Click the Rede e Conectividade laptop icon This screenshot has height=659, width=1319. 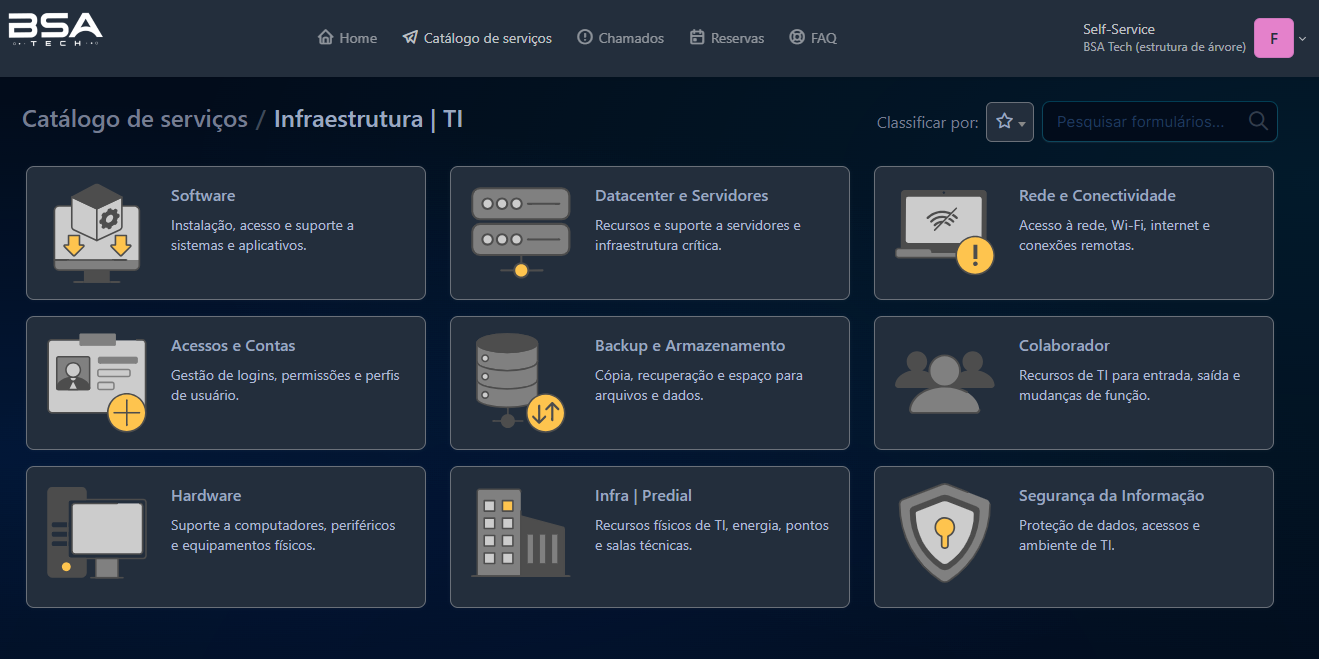[944, 232]
